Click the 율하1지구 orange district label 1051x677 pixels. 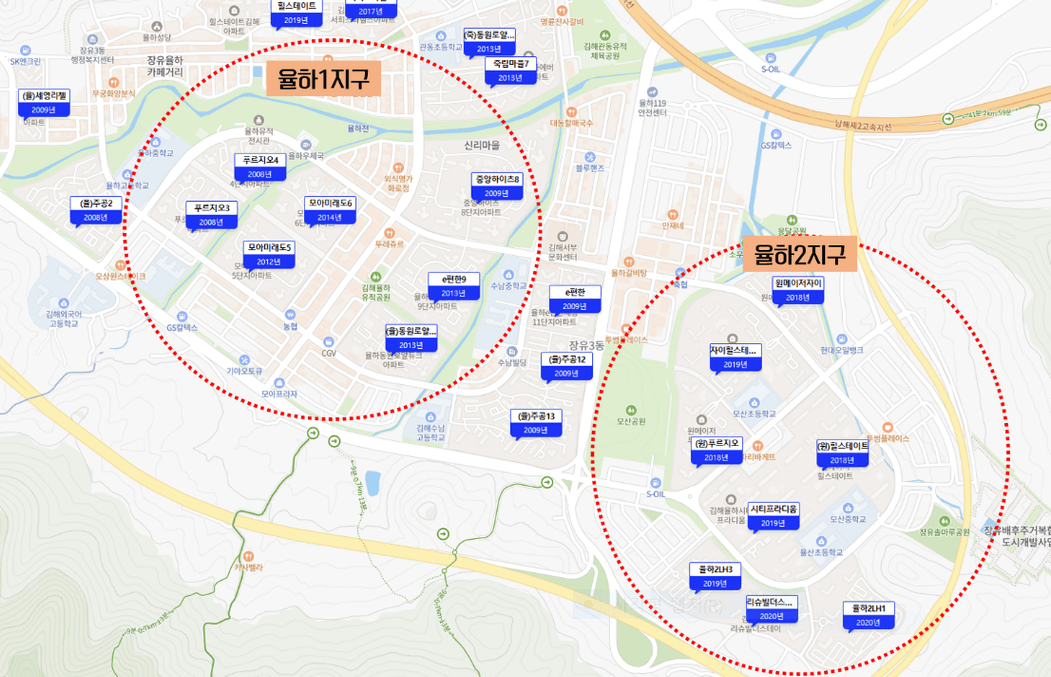(323, 79)
